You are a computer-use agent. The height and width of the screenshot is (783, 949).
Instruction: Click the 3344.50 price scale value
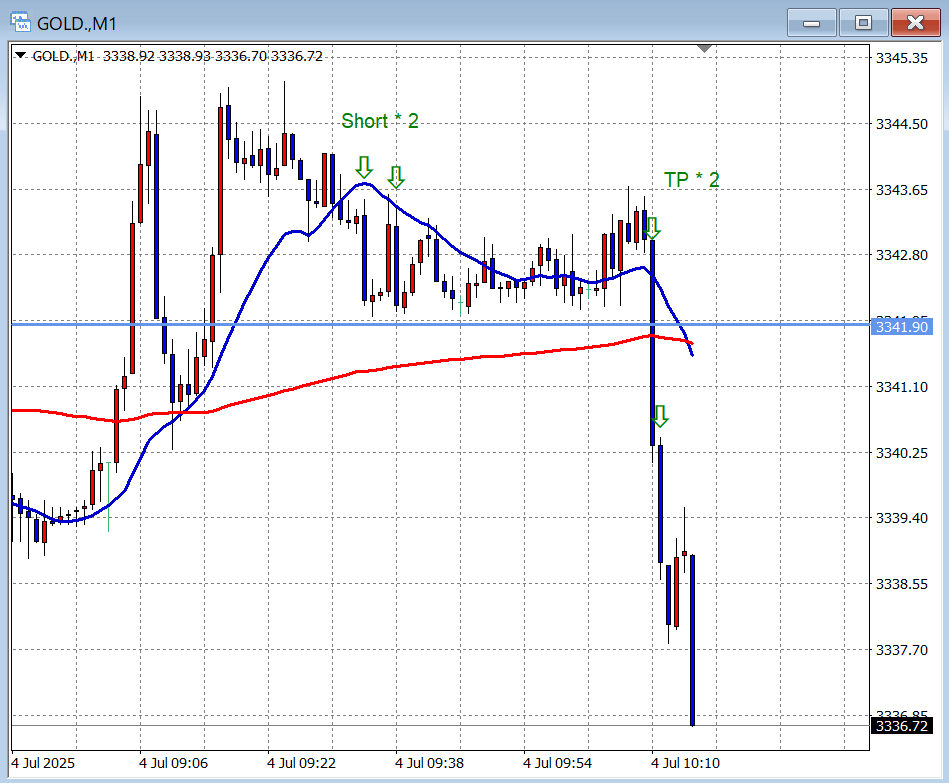coord(902,124)
